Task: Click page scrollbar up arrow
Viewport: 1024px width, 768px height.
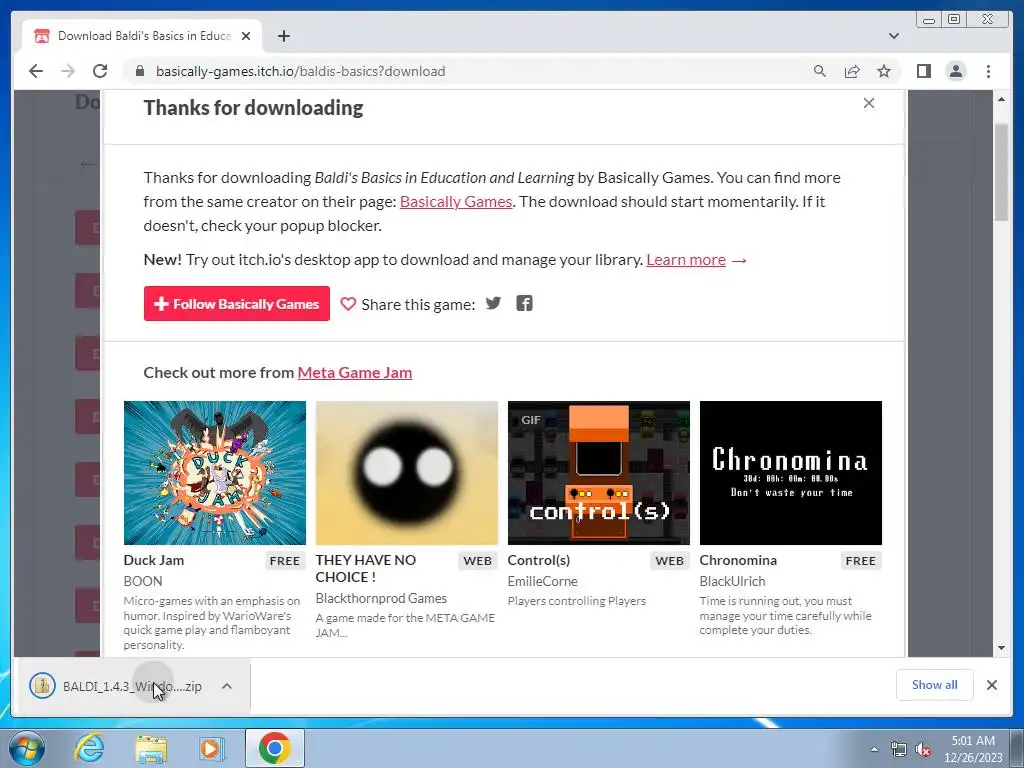Action: point(1001,99)
